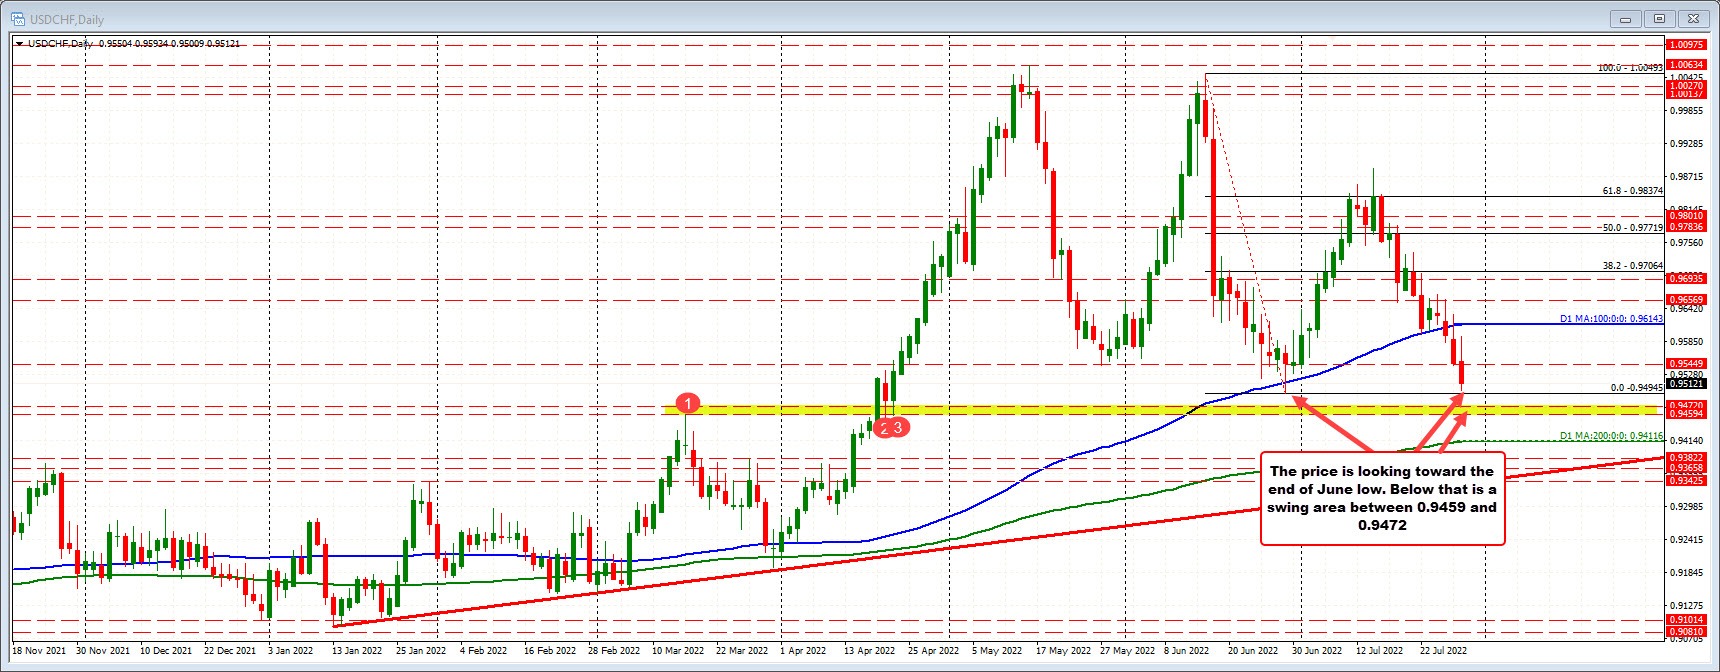Click the 0.98715 price axis value

[x=1686, y=177]
